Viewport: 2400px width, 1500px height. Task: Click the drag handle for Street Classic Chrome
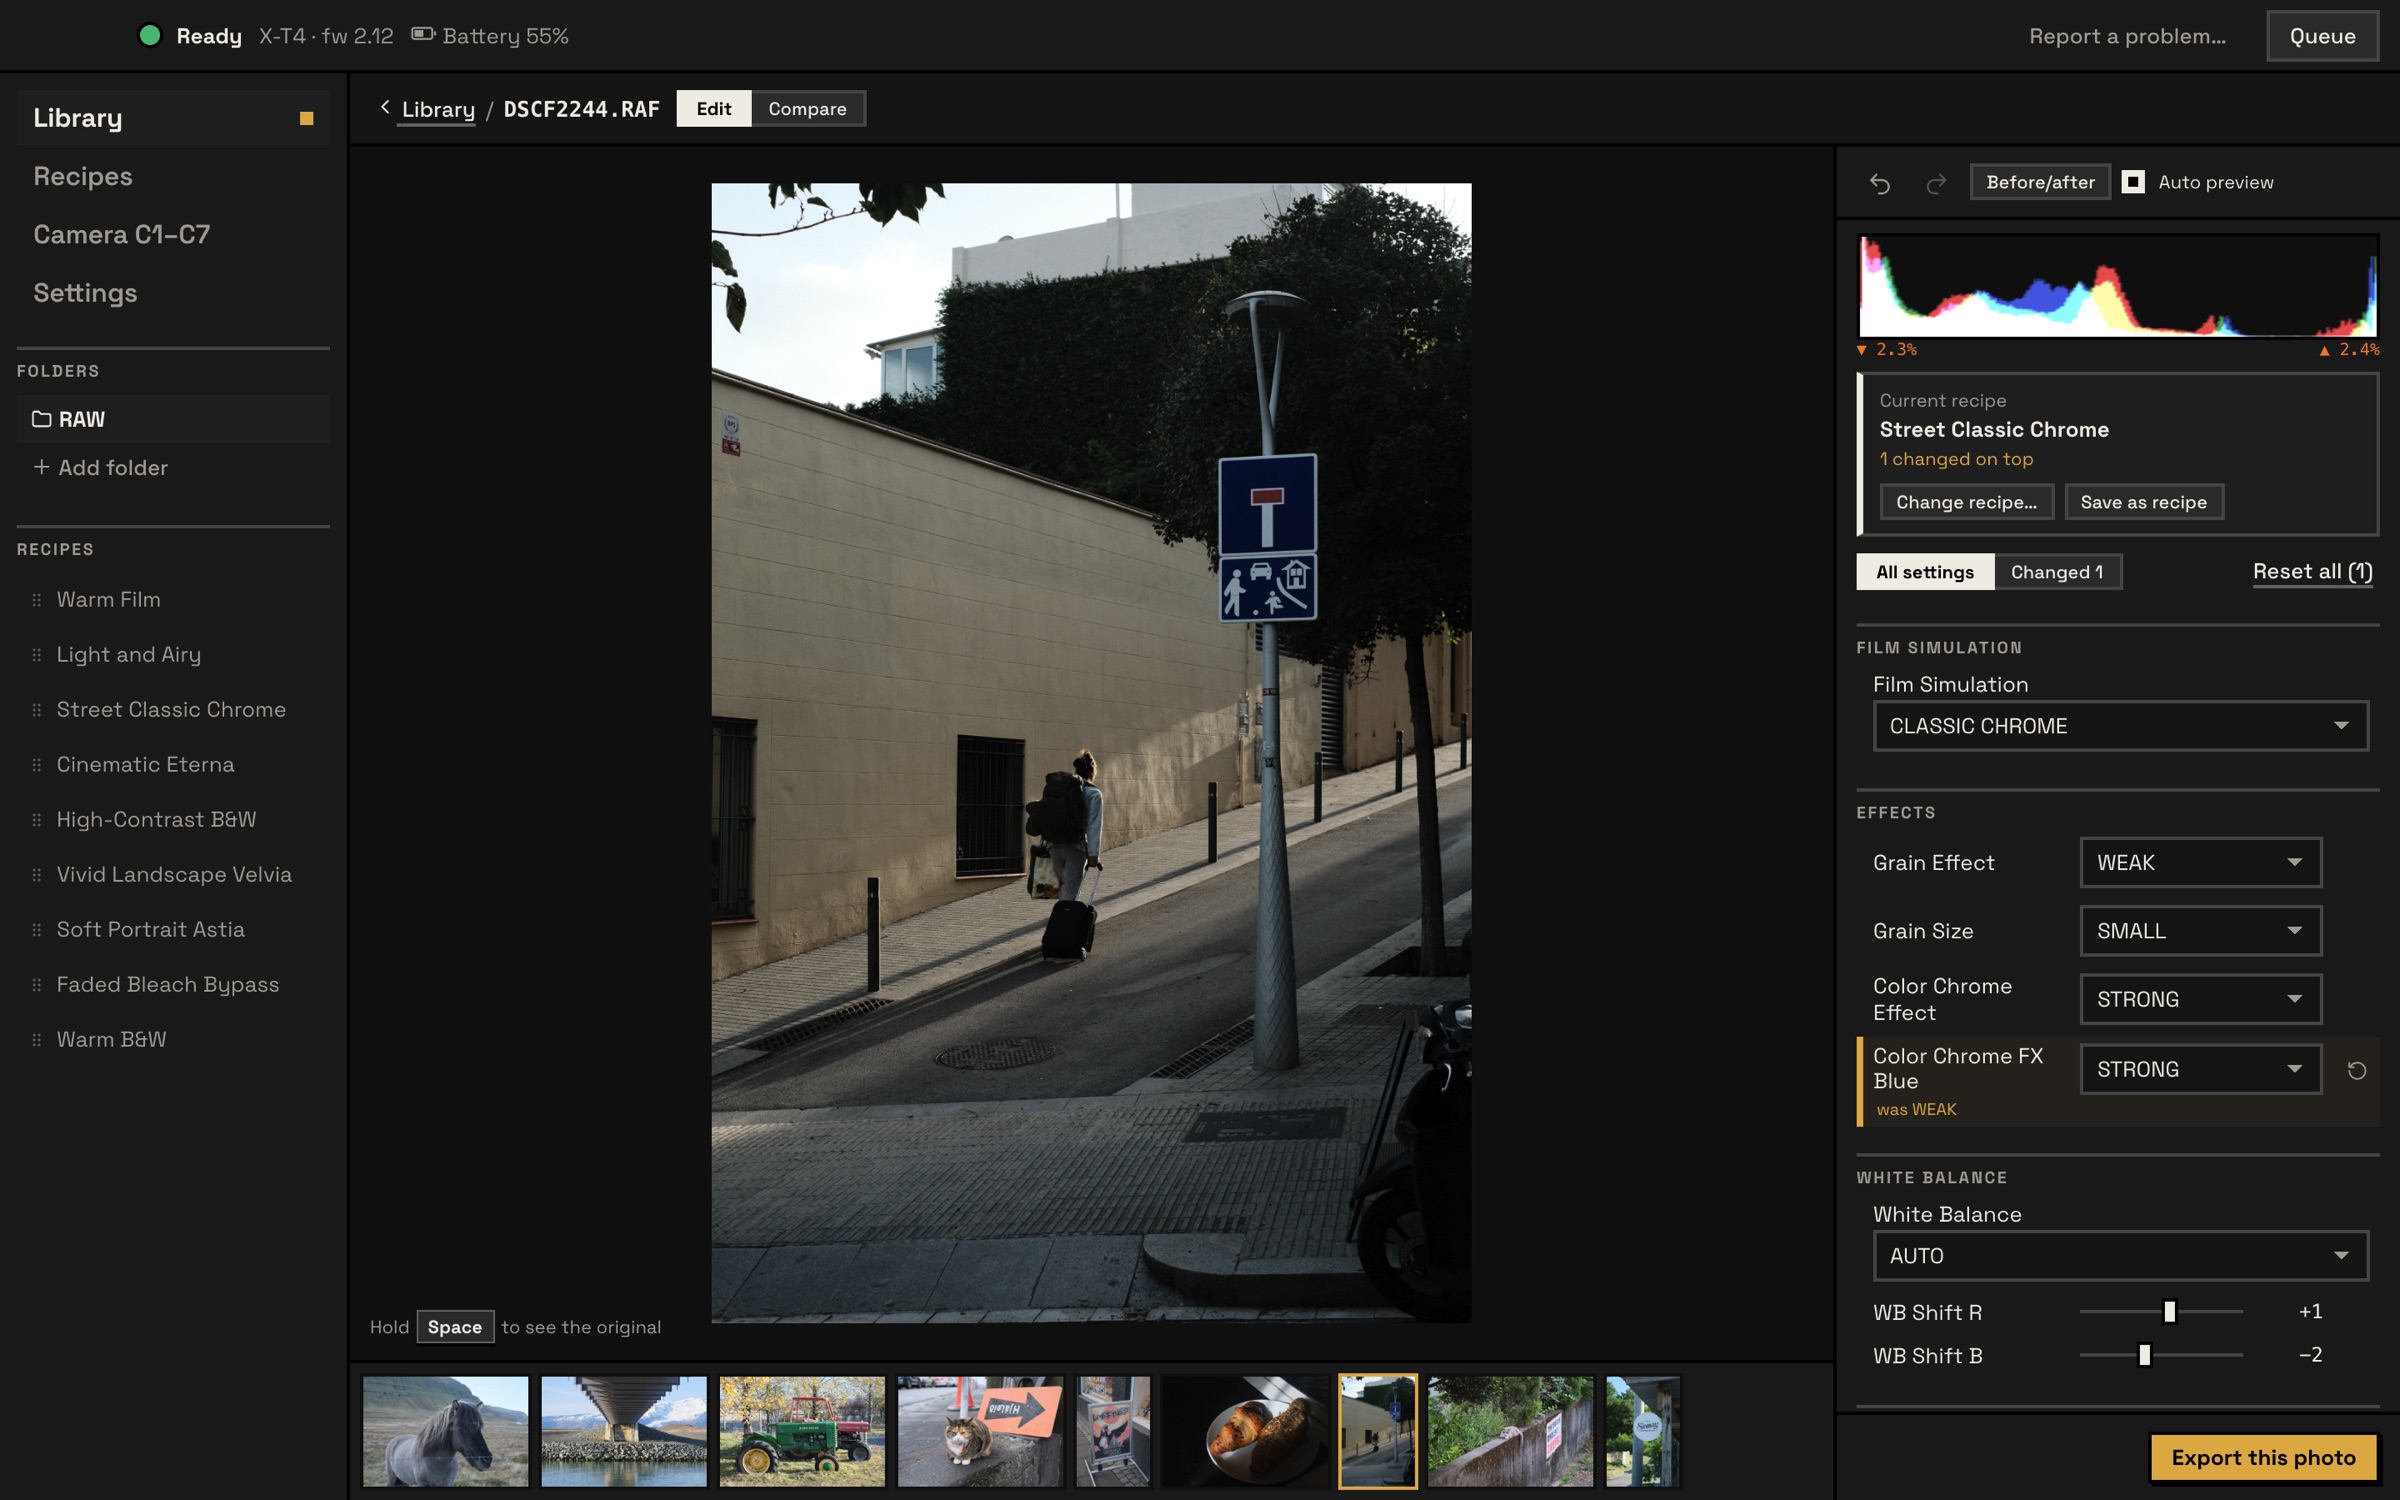click(x=37, y=710)
